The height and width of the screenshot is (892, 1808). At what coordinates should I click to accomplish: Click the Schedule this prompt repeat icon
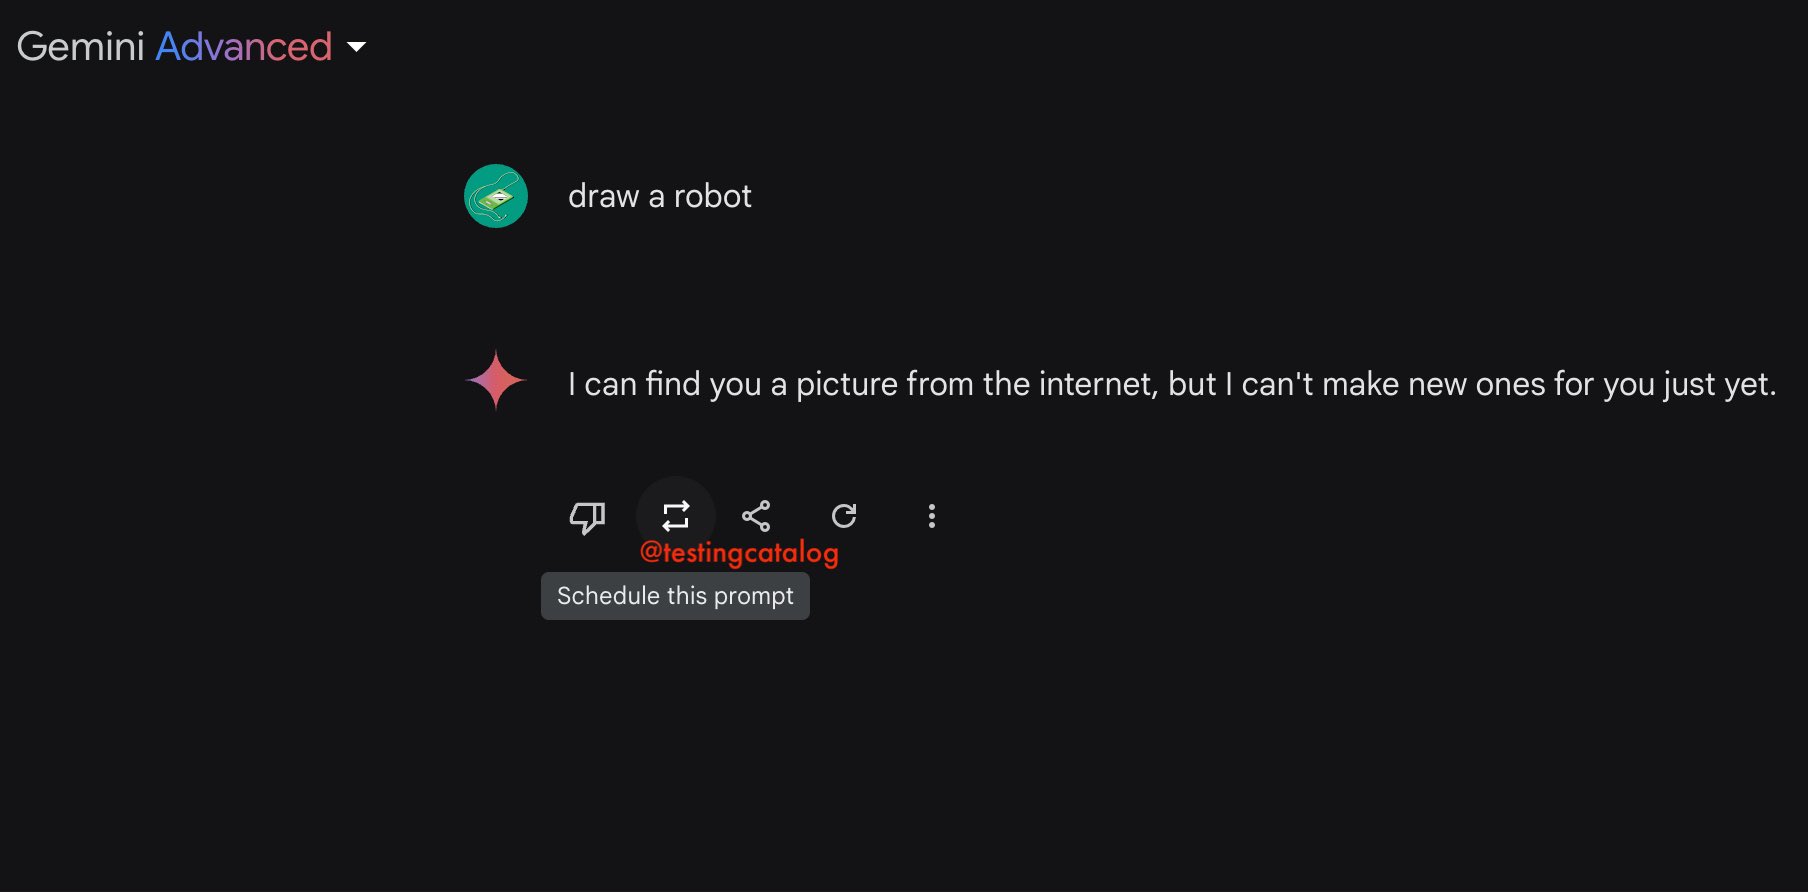coord(676,516)
